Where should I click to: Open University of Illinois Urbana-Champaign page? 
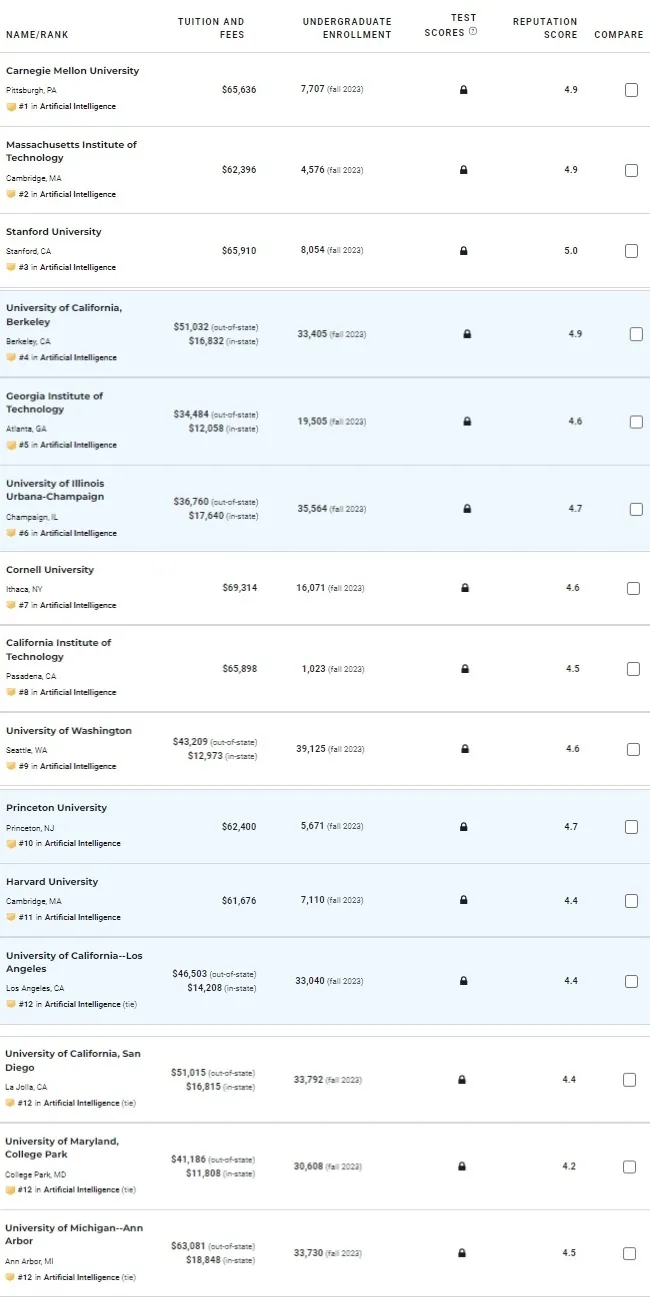coord(55,490)
